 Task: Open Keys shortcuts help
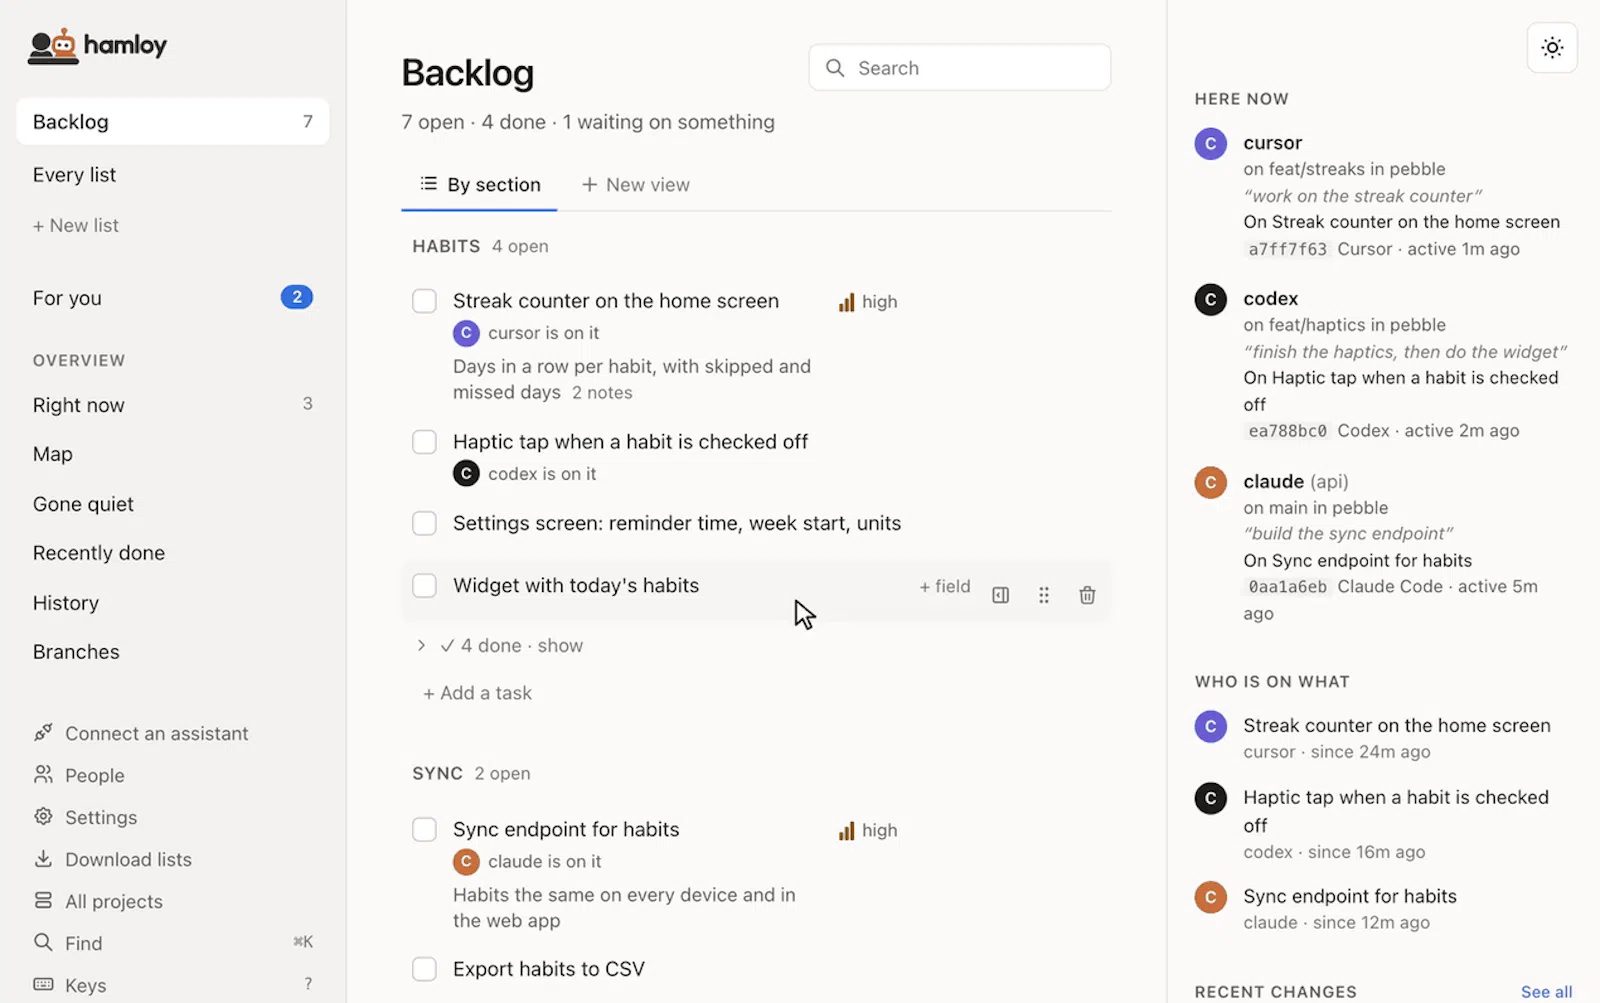[x=173, y=985]
